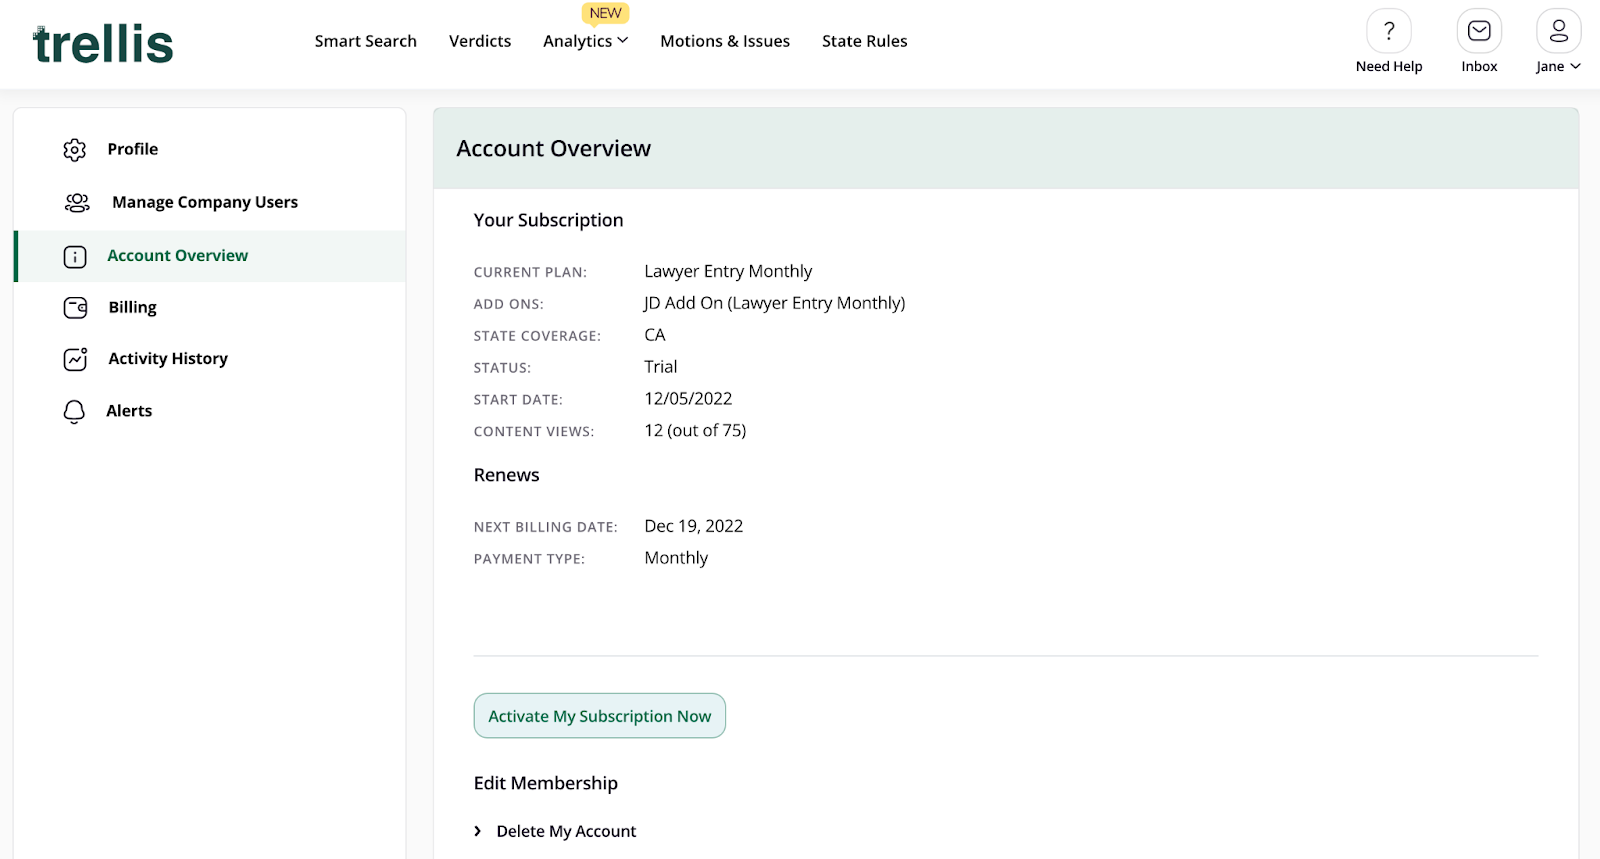Click the Renews heading
This screenshot has height=859, width=1600.
coord(506,475)
